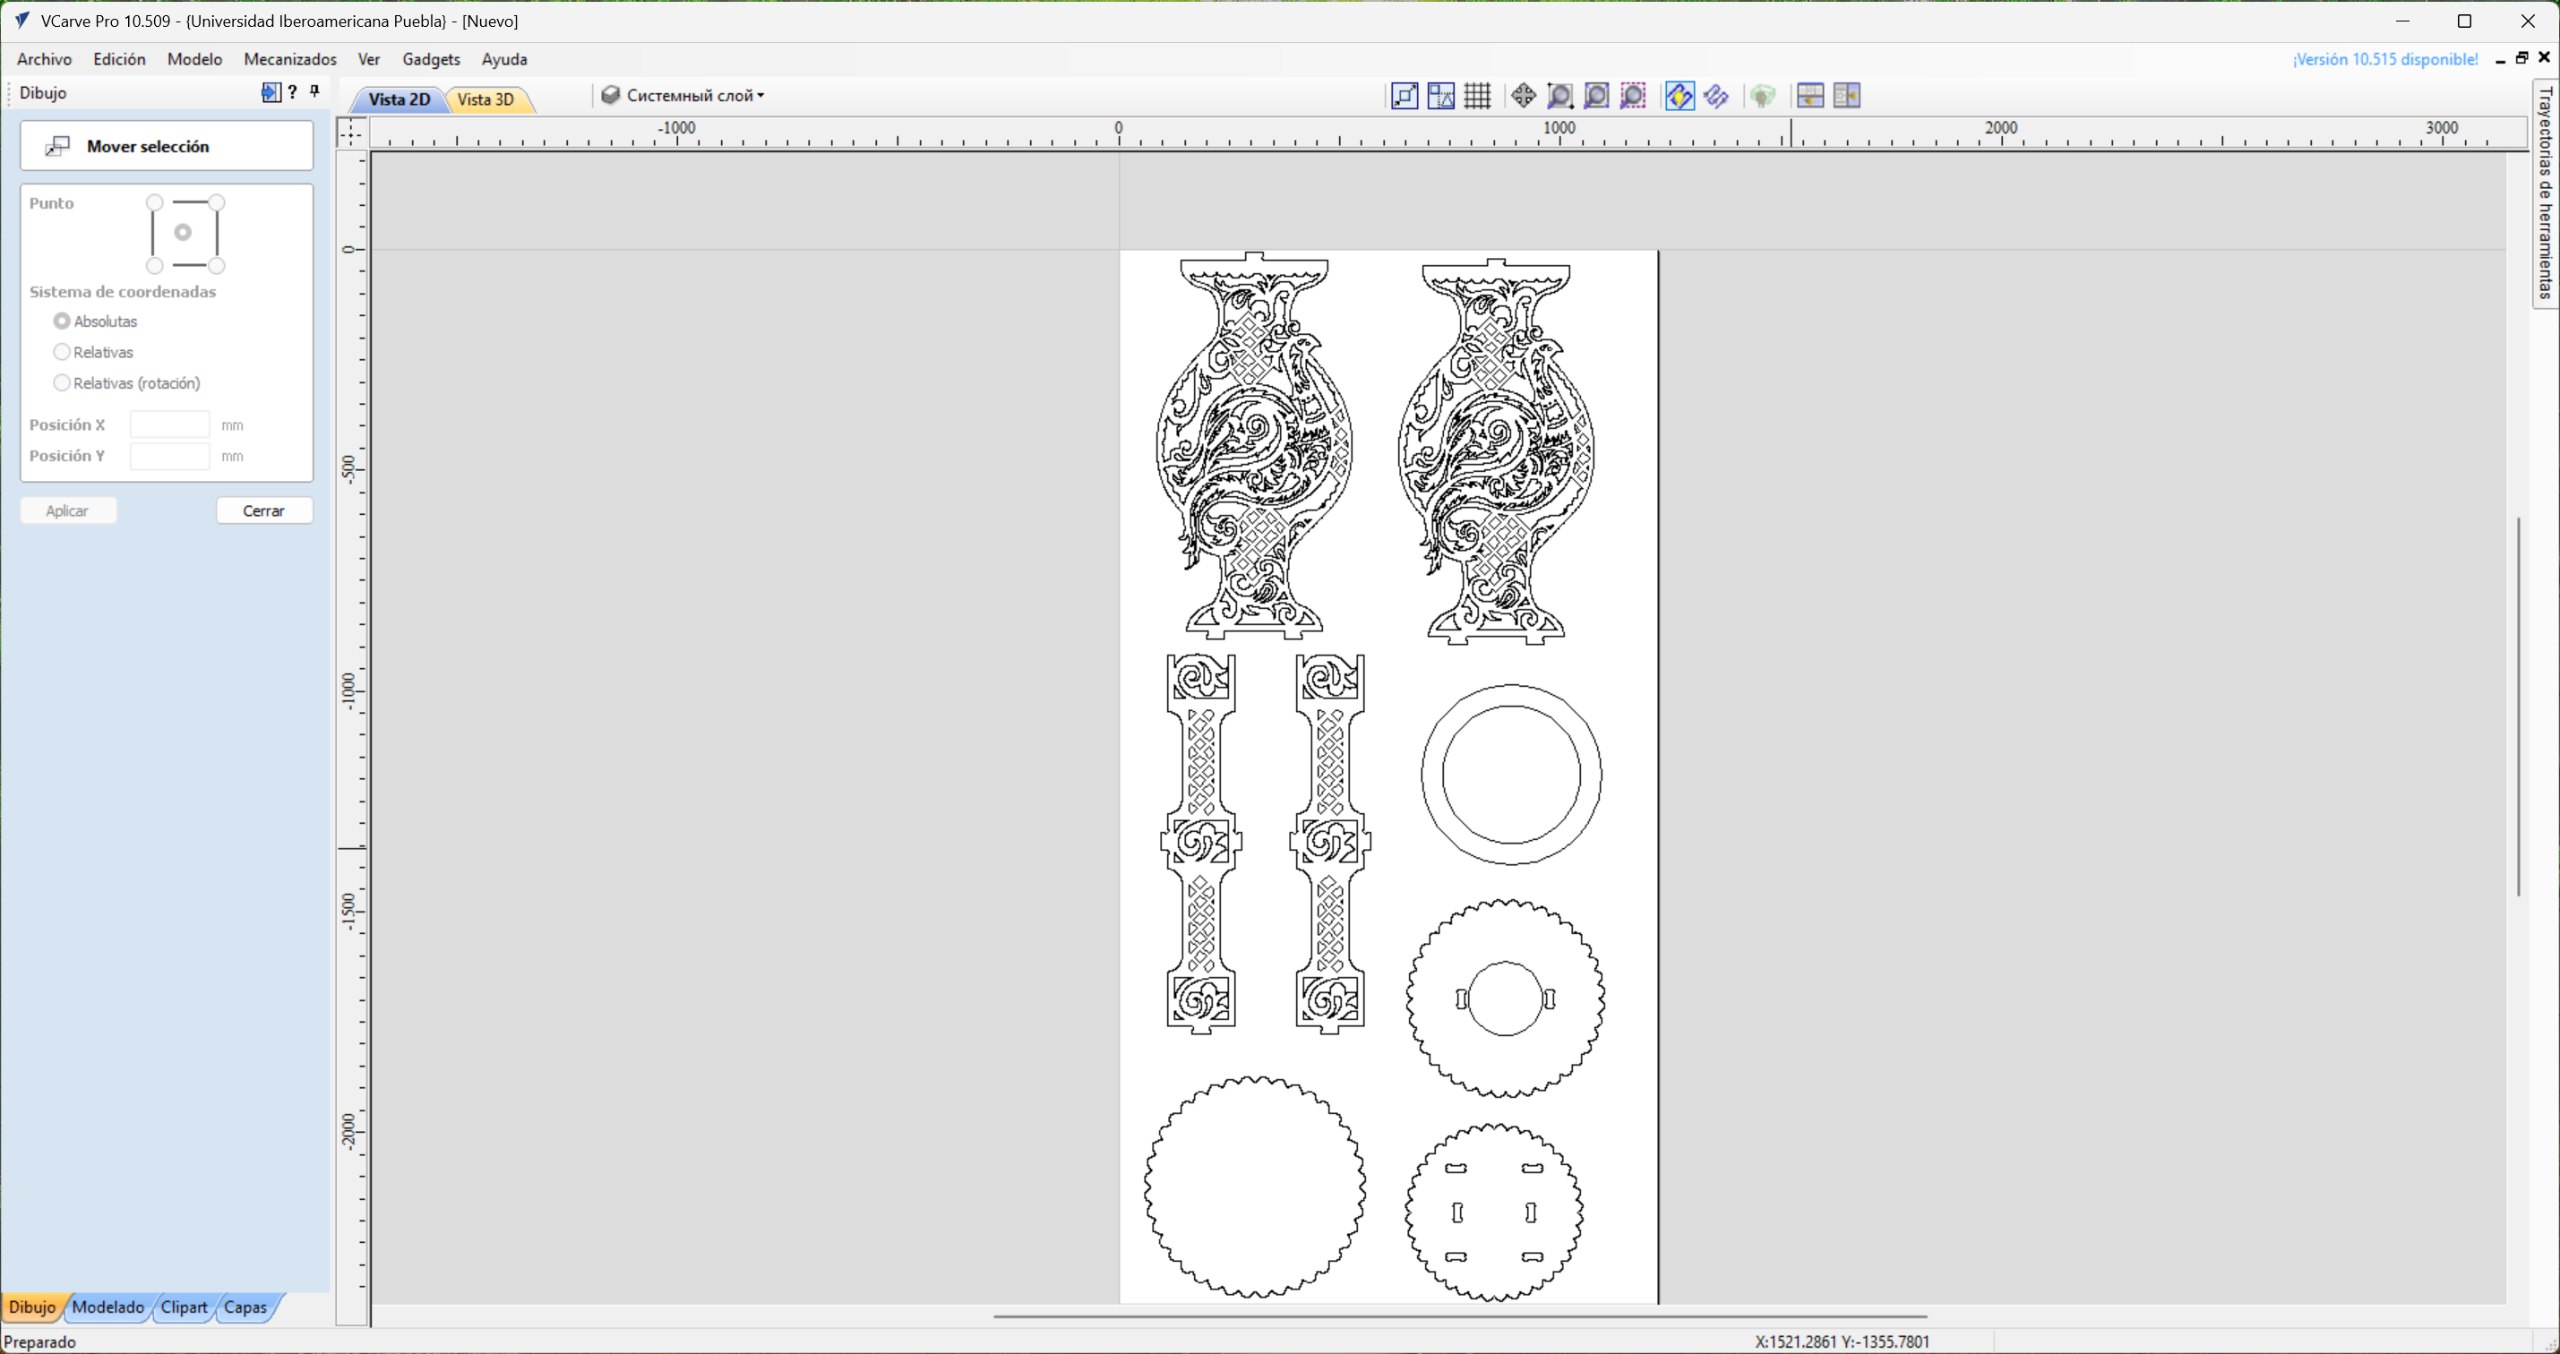The height and width of the screenshot is (1354, 2560).
Task: Select the pan view tool
Action: pos(1522,96)
